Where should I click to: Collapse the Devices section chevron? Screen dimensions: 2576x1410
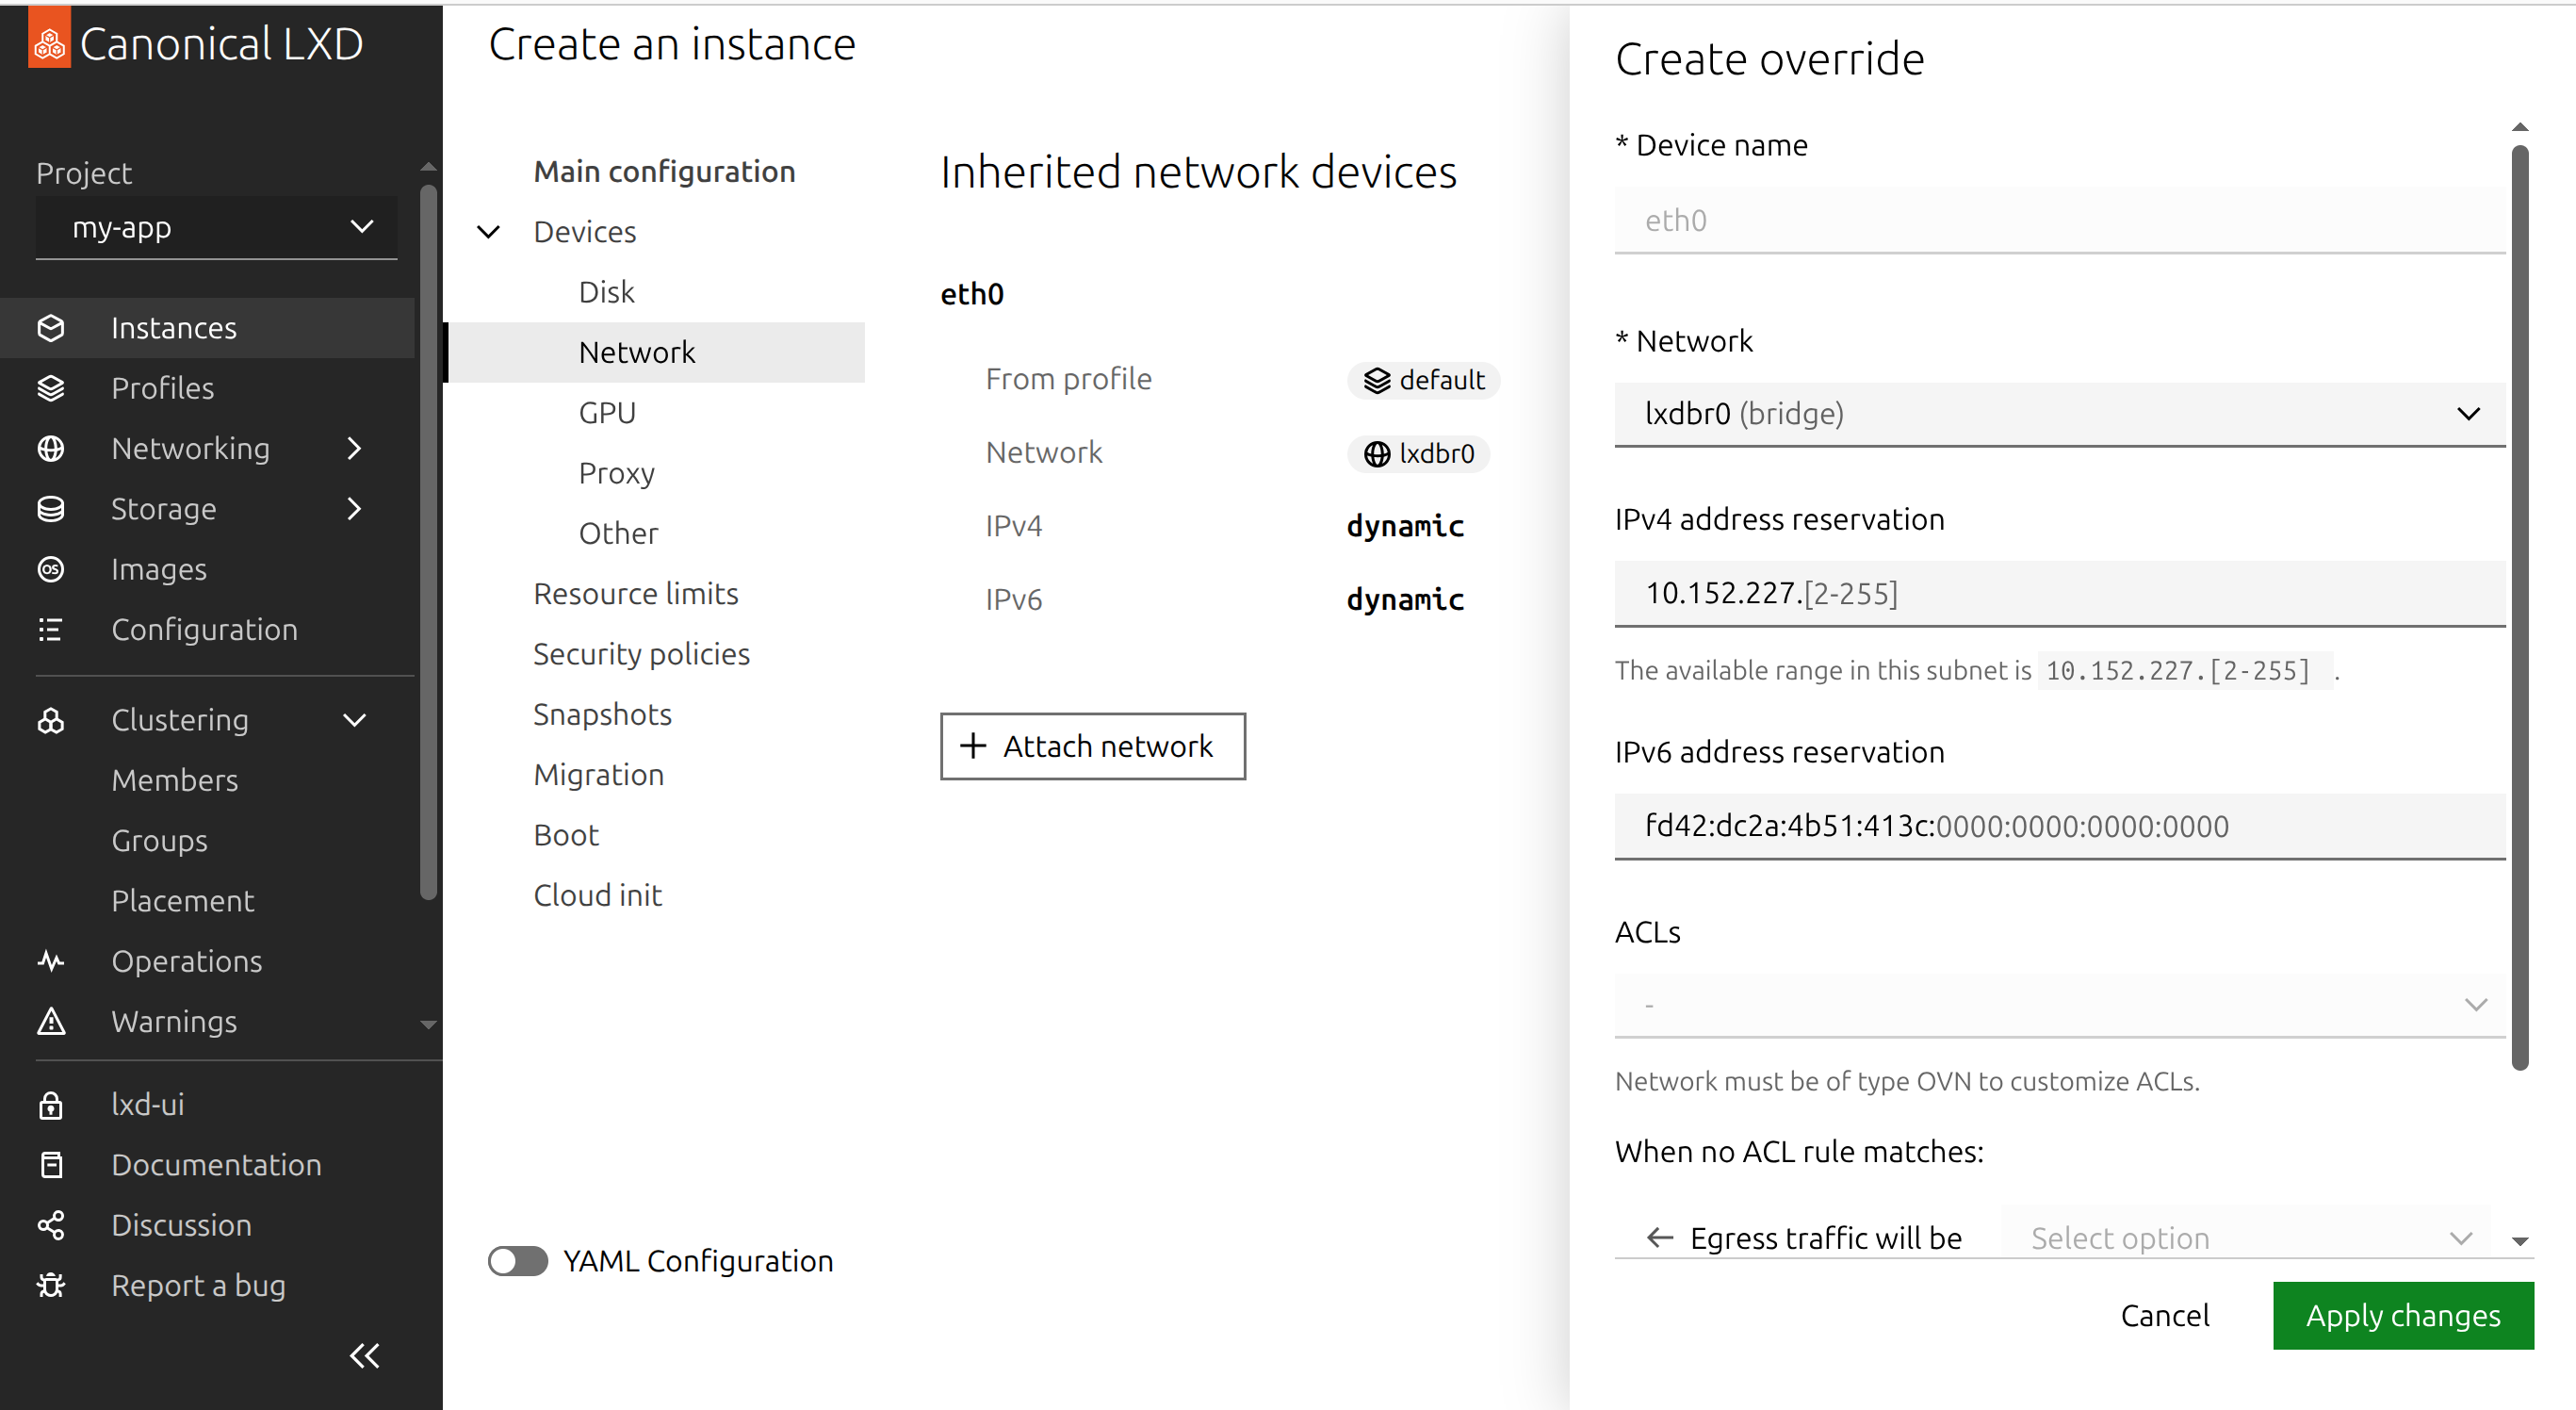(489, 232)
